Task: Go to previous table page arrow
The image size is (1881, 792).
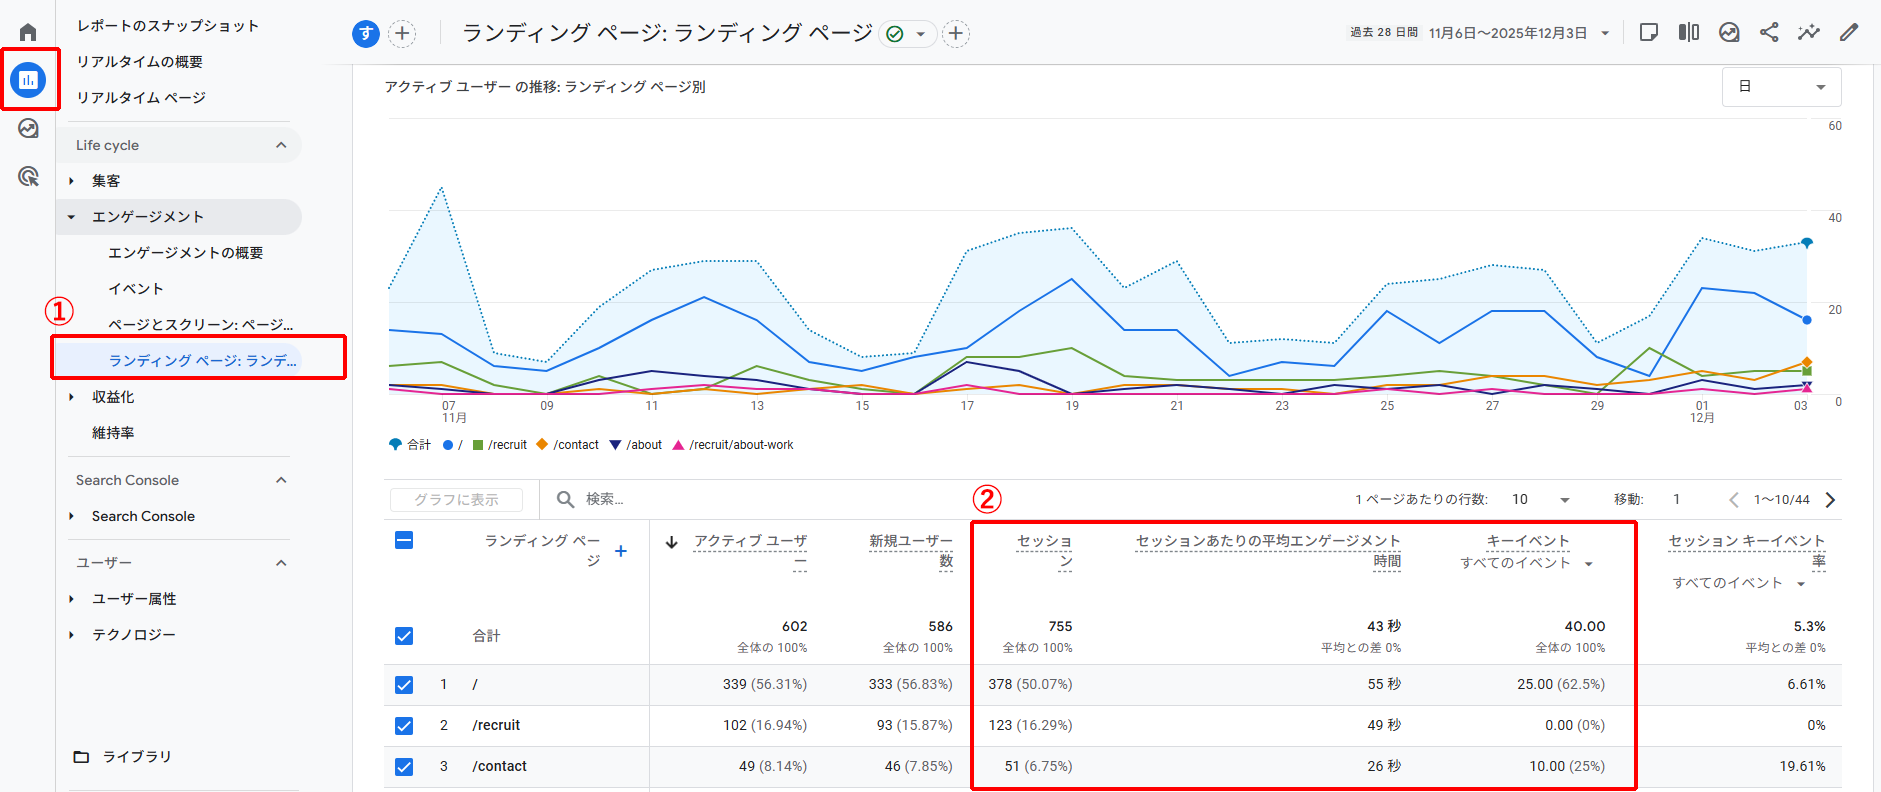Action: click(1734, 499)
